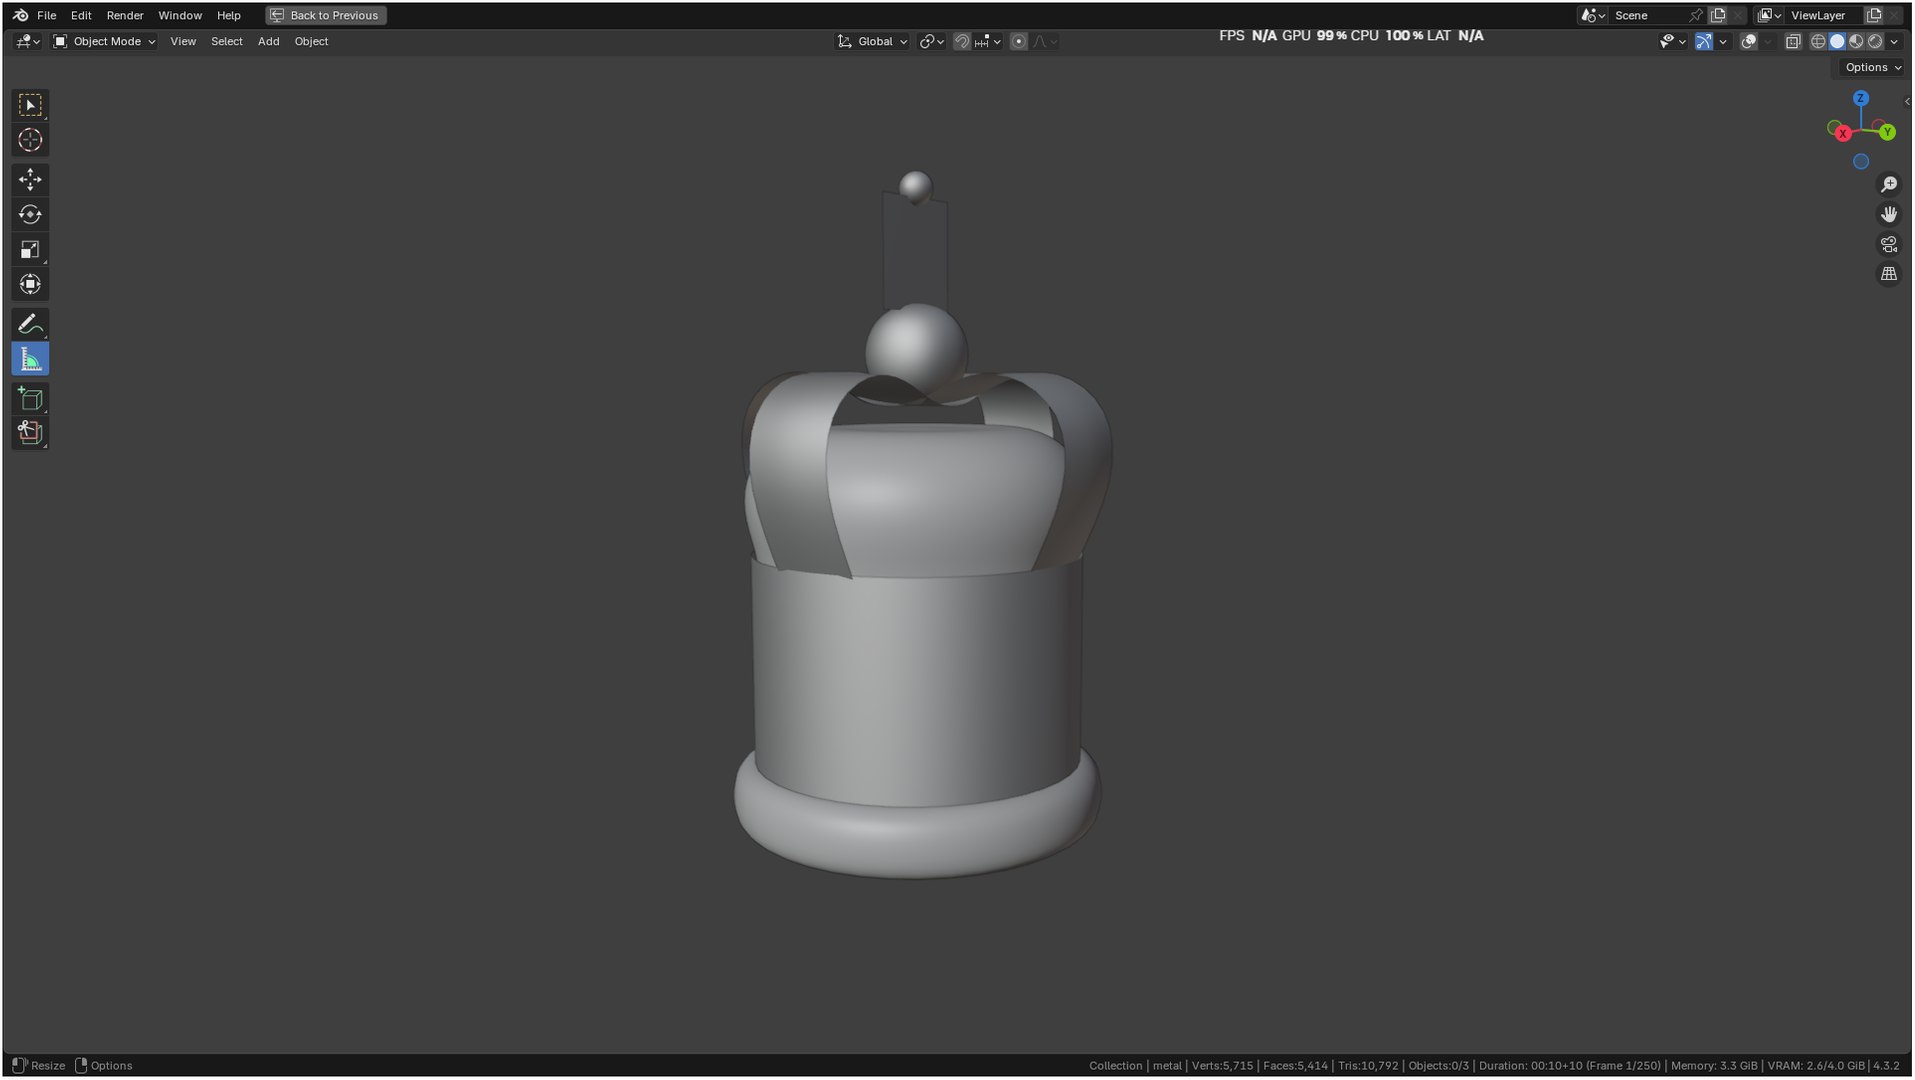The width and height of the screenshot is (1915, 1080).
Task: Click the Verts:5,715 status entry
Action: (x=1222, y=1066)
